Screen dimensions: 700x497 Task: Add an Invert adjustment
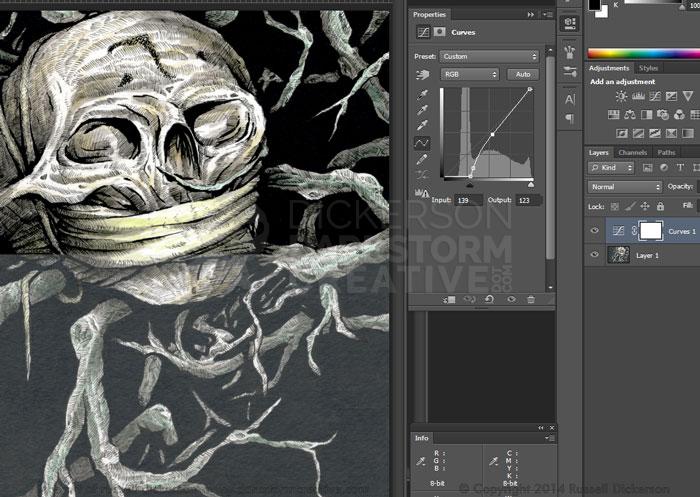(621, 133)
